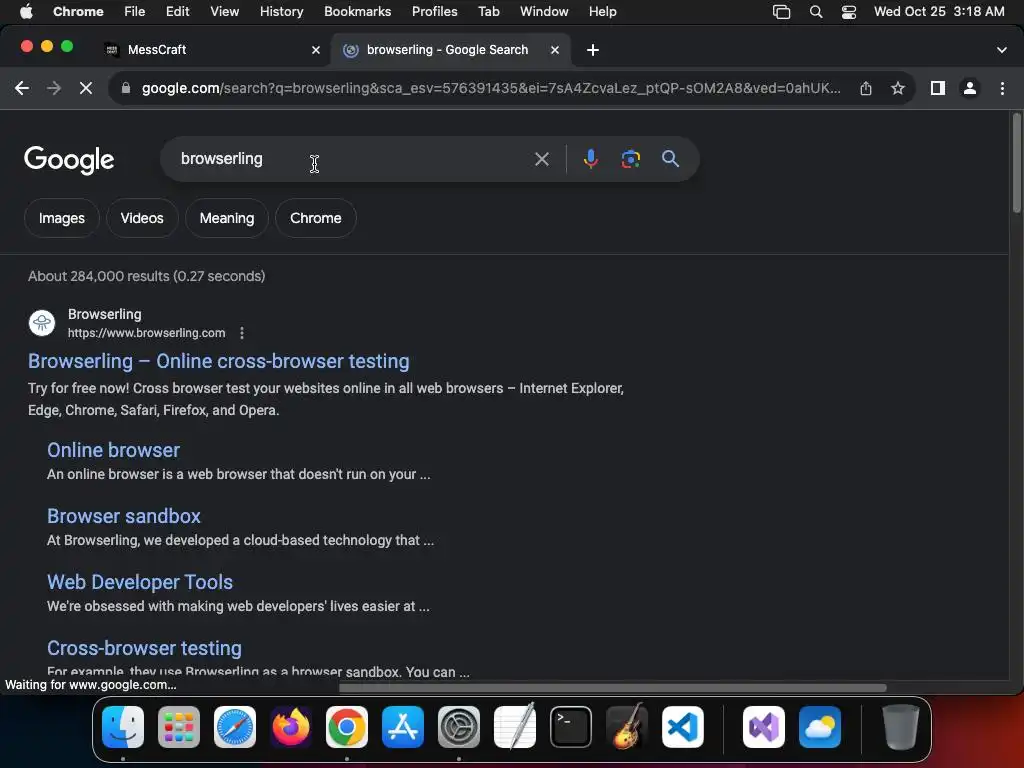
Task: Open the History menu
Action: (x=281, y=12)
